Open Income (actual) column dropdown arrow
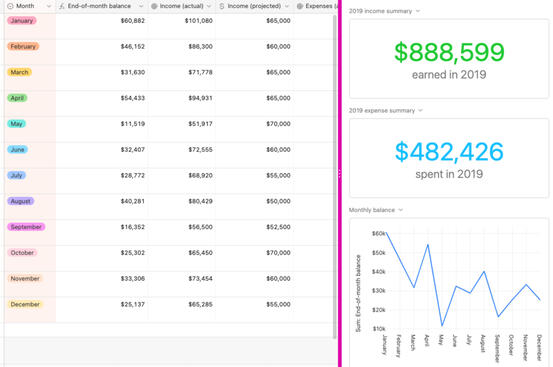This screenshot has height=367, width=553. tap(209, 6)
